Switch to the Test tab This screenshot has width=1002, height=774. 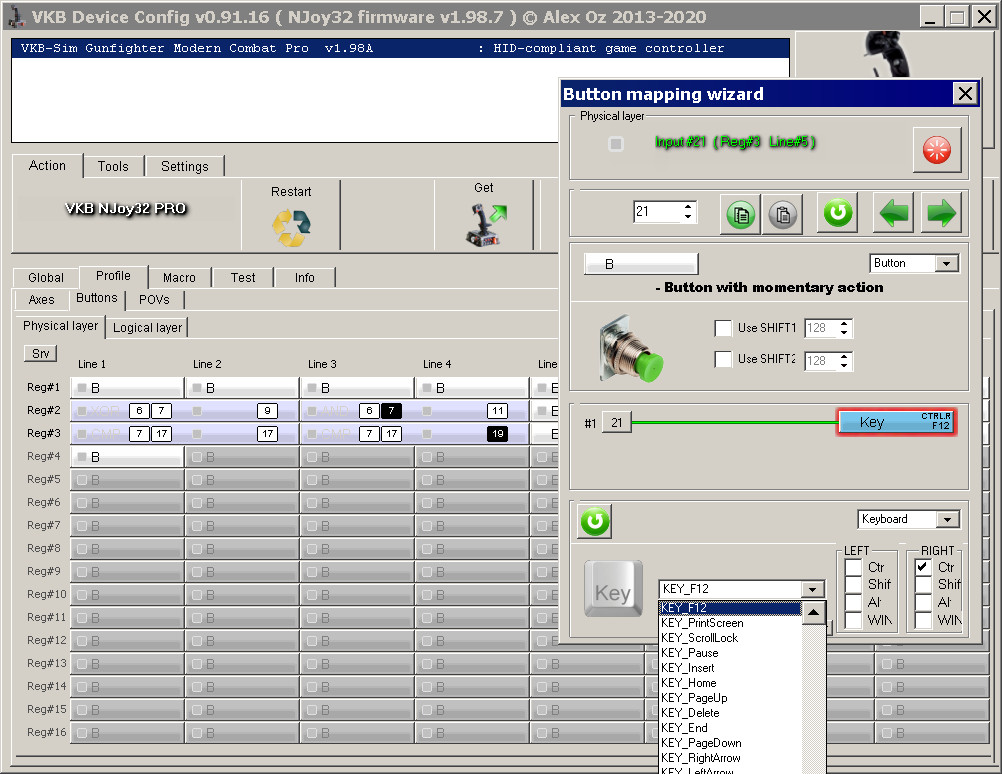coord(243,277)
